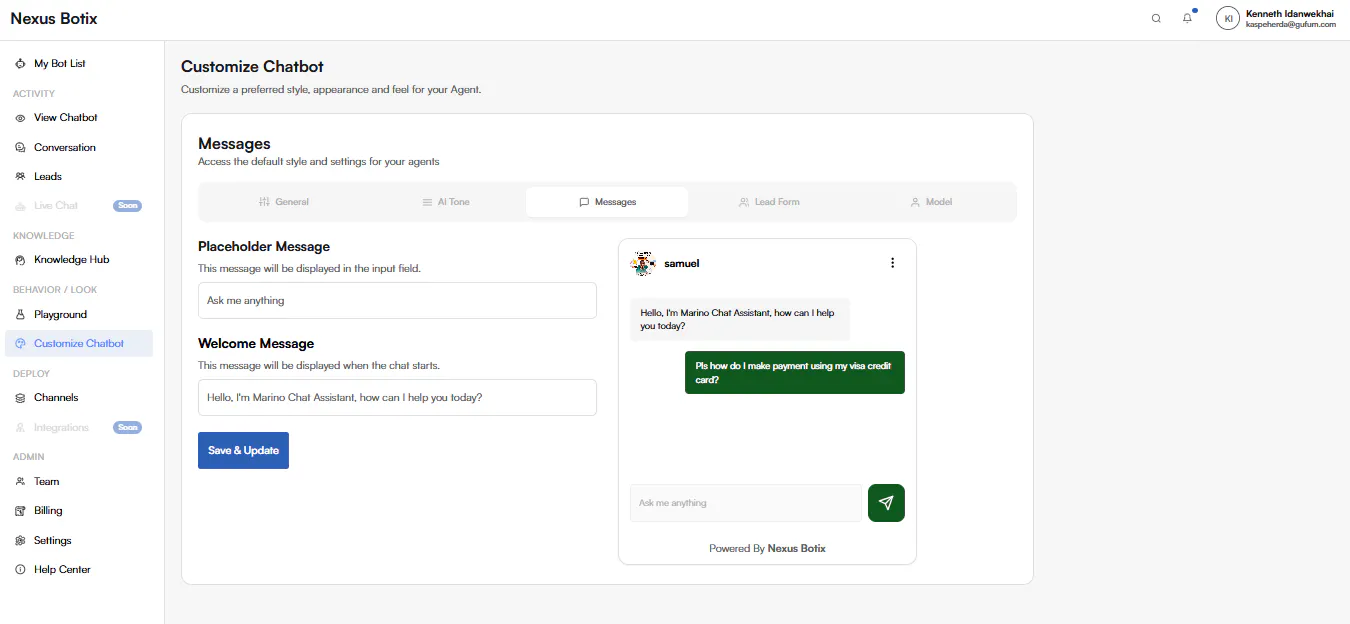Viewport: 1350px width, 624px height.
Task: Click the Welcome Message input field
Action: [x=397, y=398]
